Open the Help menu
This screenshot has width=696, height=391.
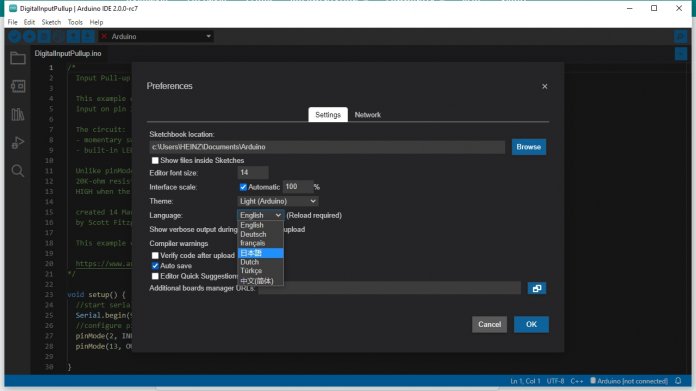[96, 22]
